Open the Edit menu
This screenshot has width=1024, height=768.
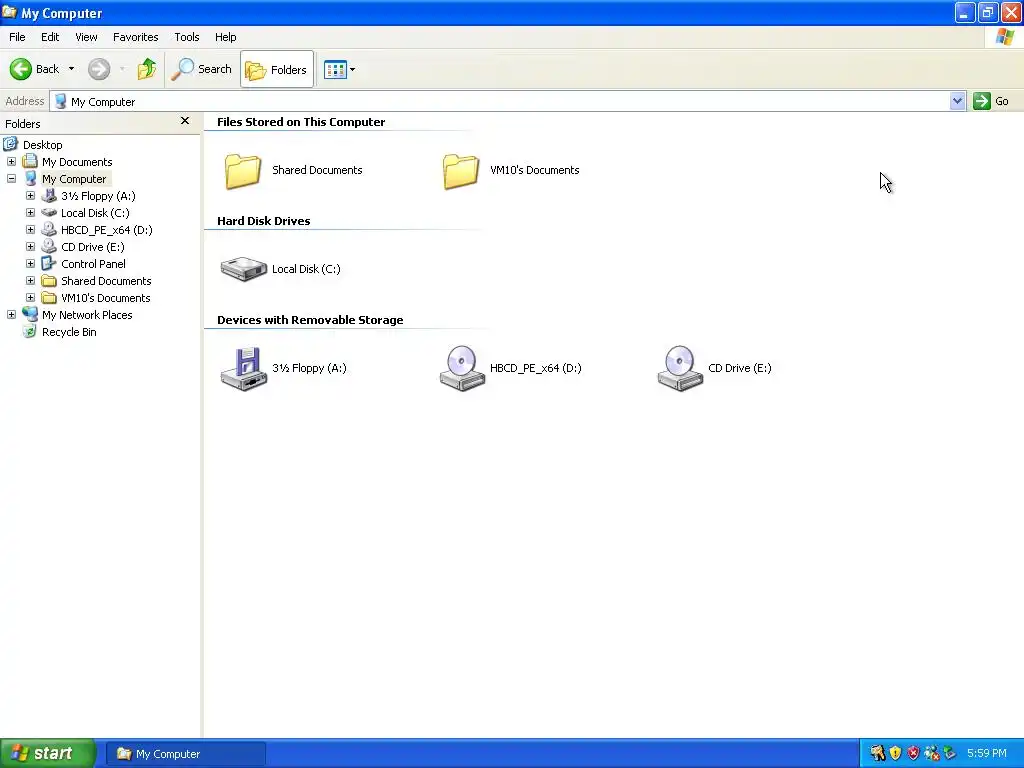pos(50,37)
